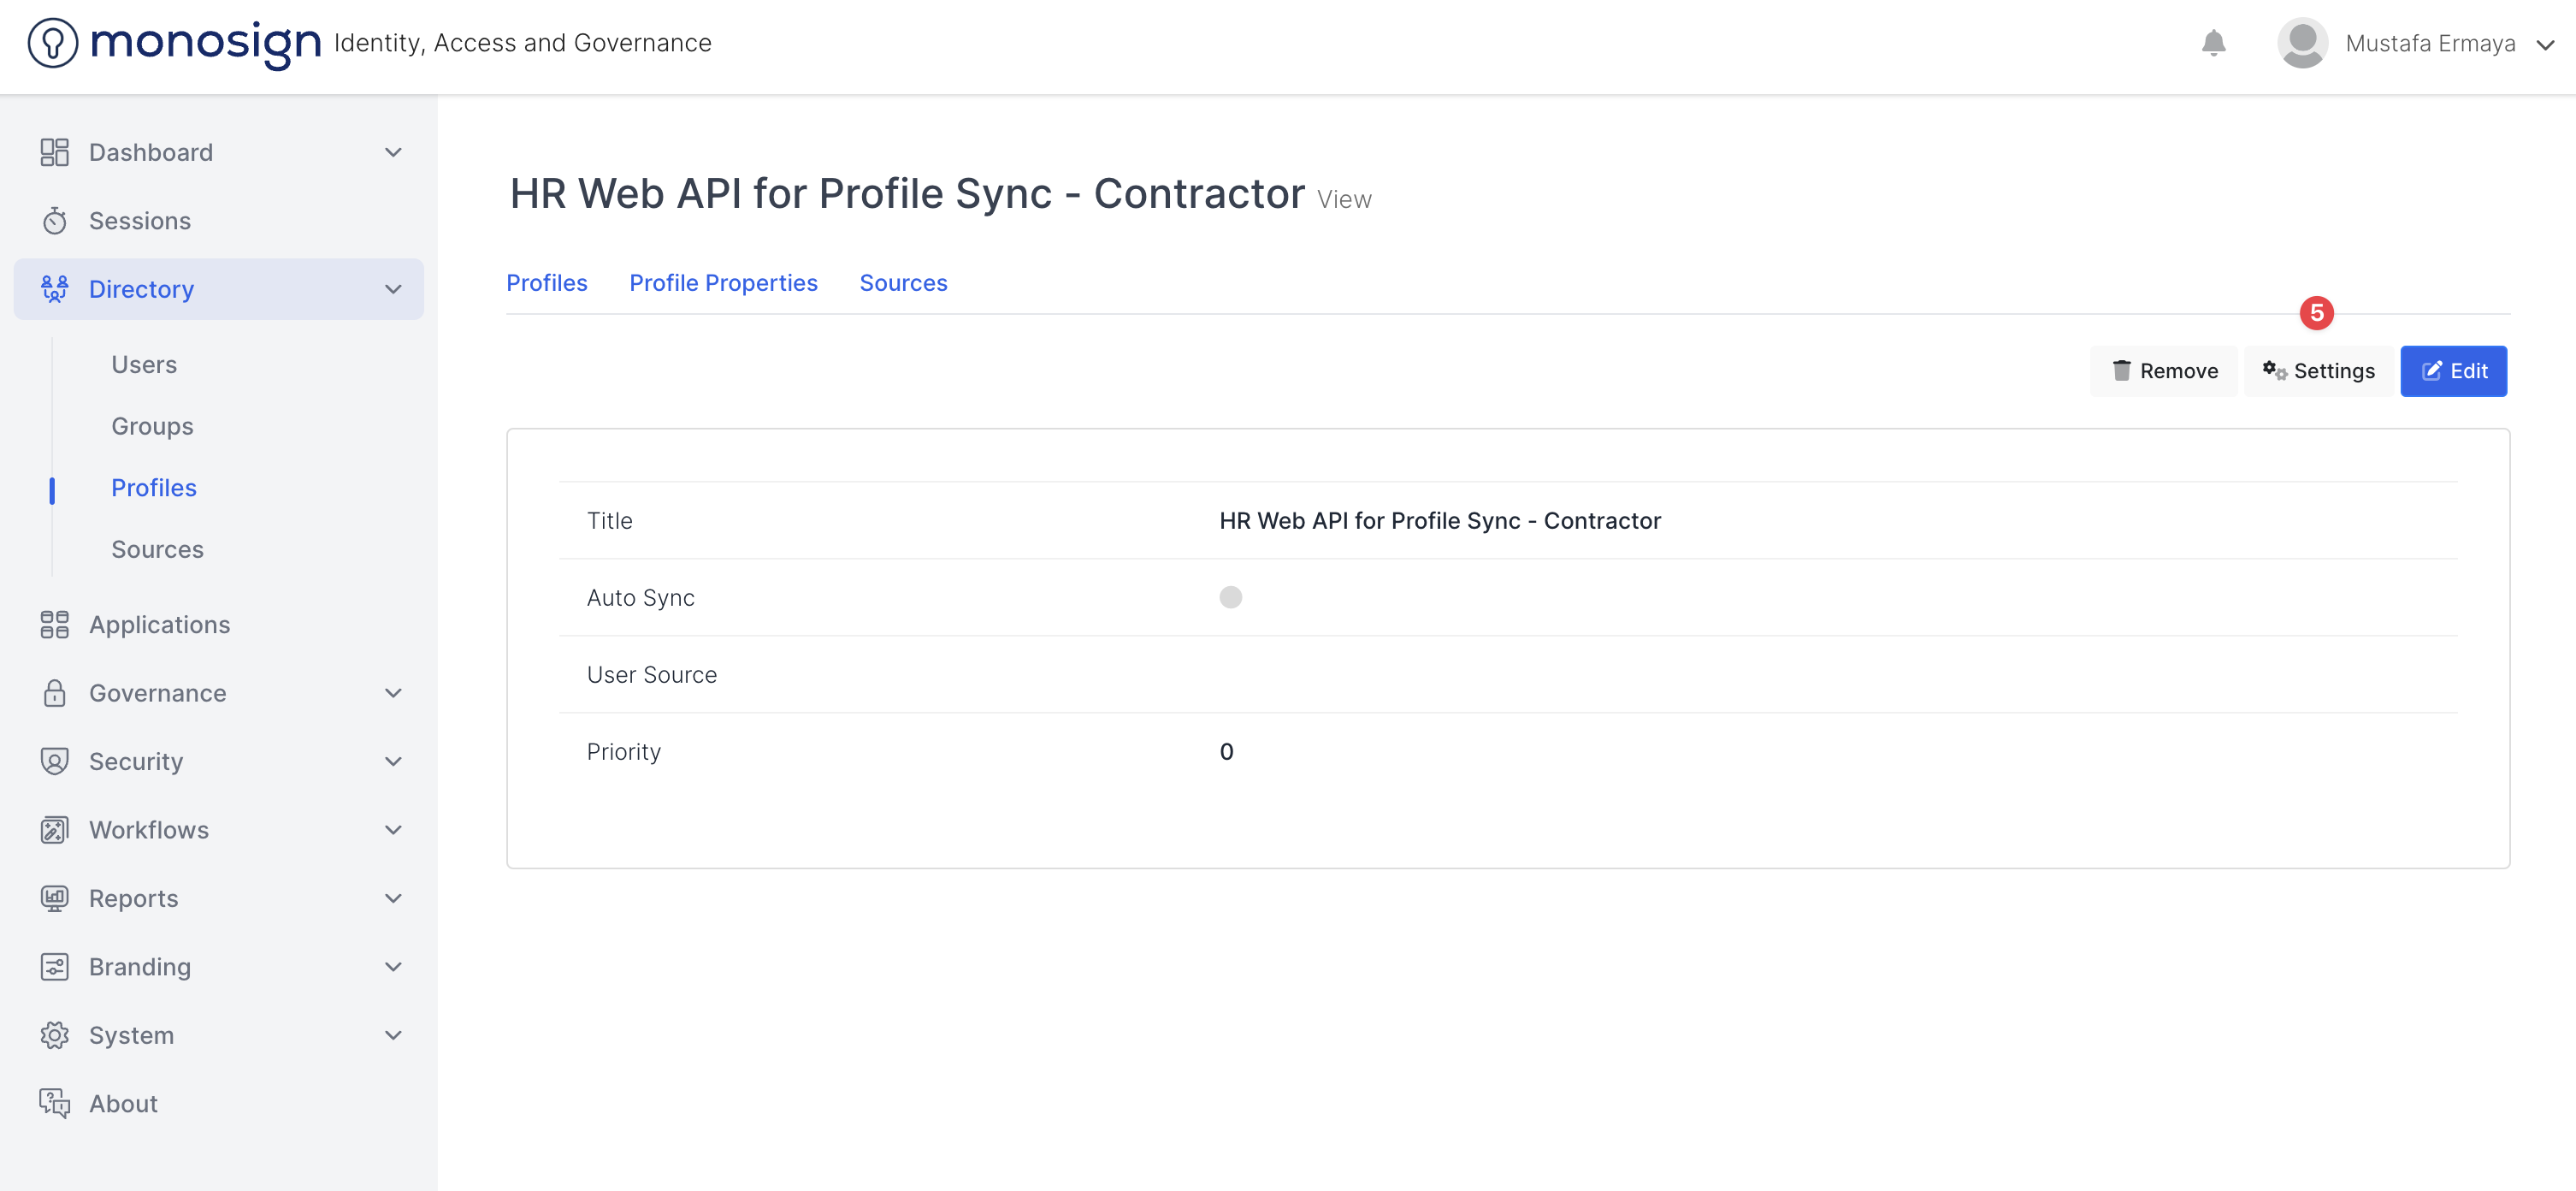Expand the Dashboard menu chevron
Image resolution: width=2576 pixels, height=1191 pixels.
pos(393,152)
